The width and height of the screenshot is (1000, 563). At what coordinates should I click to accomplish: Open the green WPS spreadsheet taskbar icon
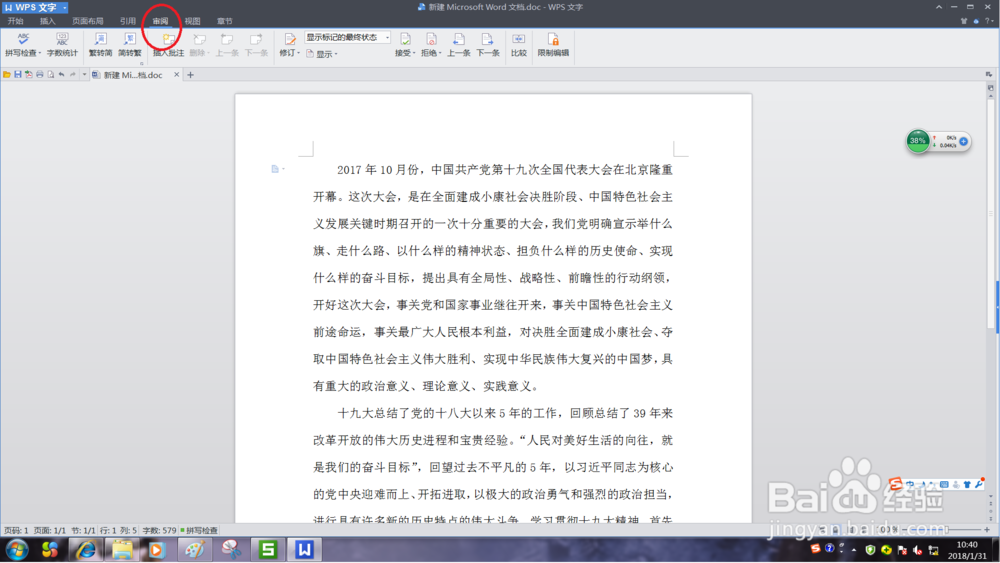[x=268, y=549]
